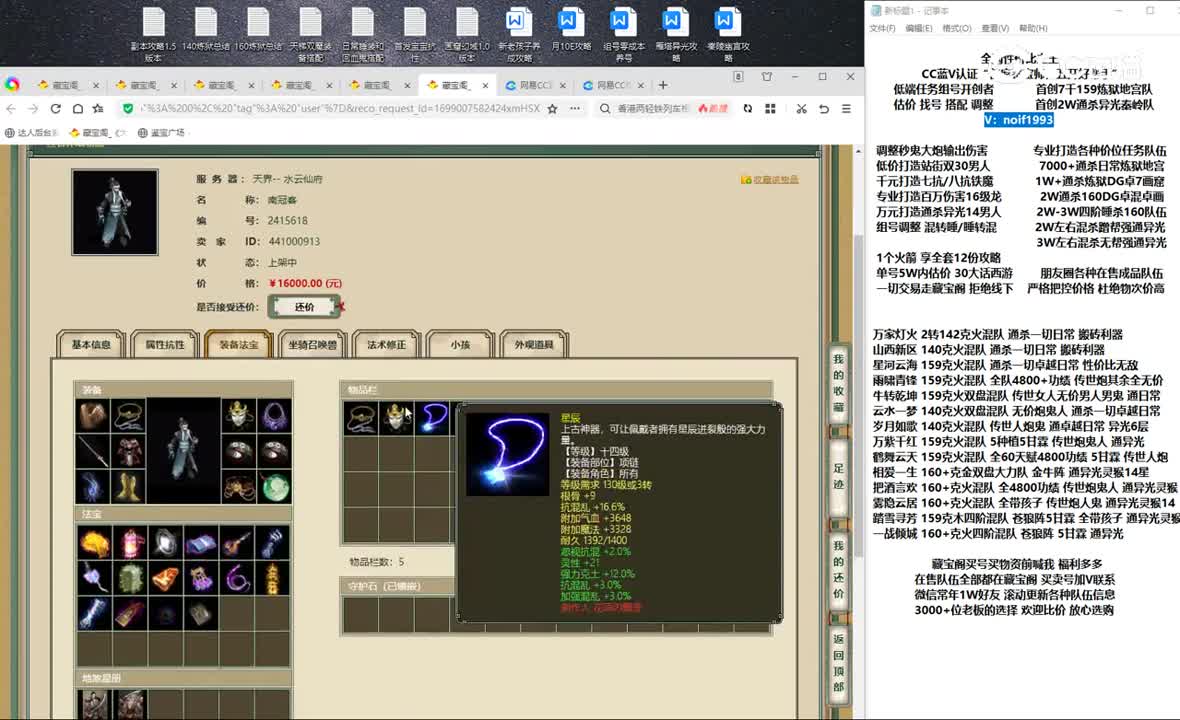
Task: Open Notepad 编辑(E) menu
Action: coord(919,28)
